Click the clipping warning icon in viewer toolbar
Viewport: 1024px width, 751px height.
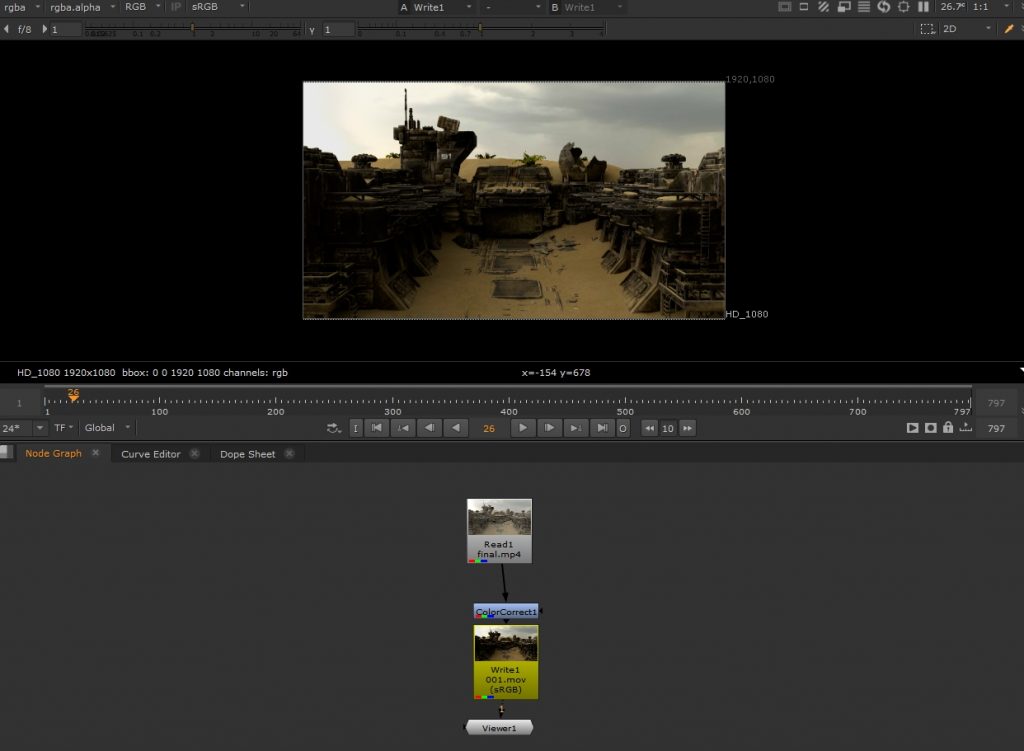pos(785,7)
